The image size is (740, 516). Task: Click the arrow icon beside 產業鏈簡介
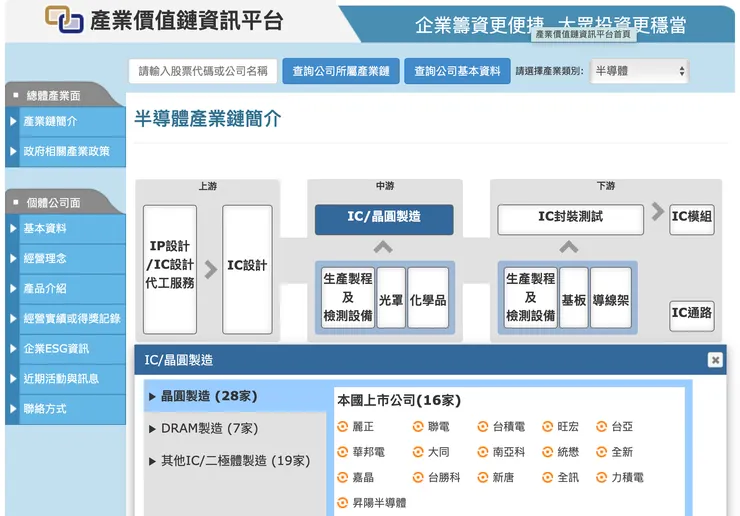[x=13, y=122]
